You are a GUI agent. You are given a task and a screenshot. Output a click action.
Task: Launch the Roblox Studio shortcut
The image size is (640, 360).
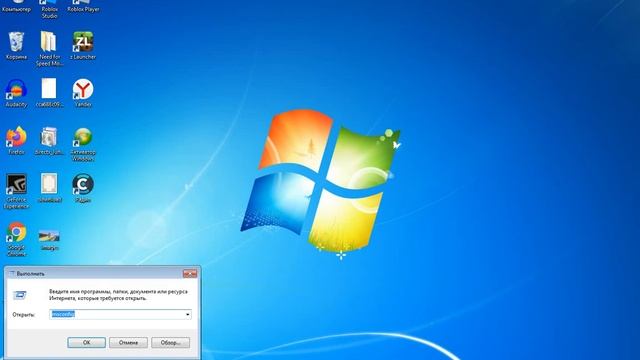click(49, 9)
